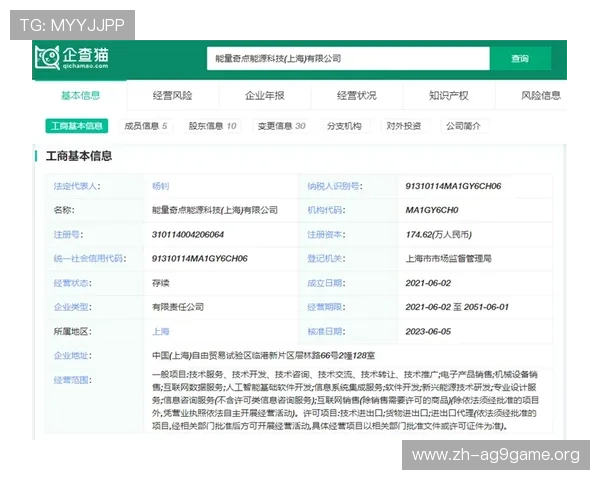The height and width of the screenshot is (480, 600).
Task: Click the 上海市市场监督管理局 registration authority value
Action: (x=448, y=259)
